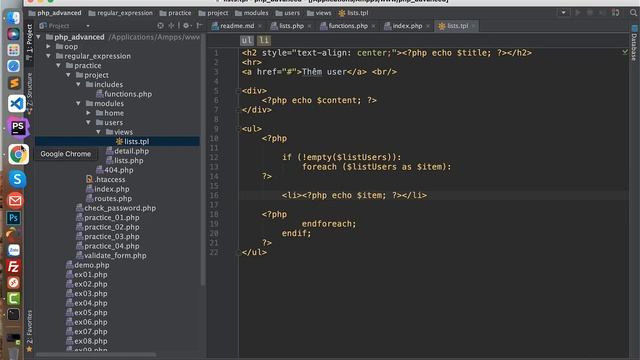Open PhpStorm from the dock
Viewport: 640px width, 360px height.
[x=18, y=127]
